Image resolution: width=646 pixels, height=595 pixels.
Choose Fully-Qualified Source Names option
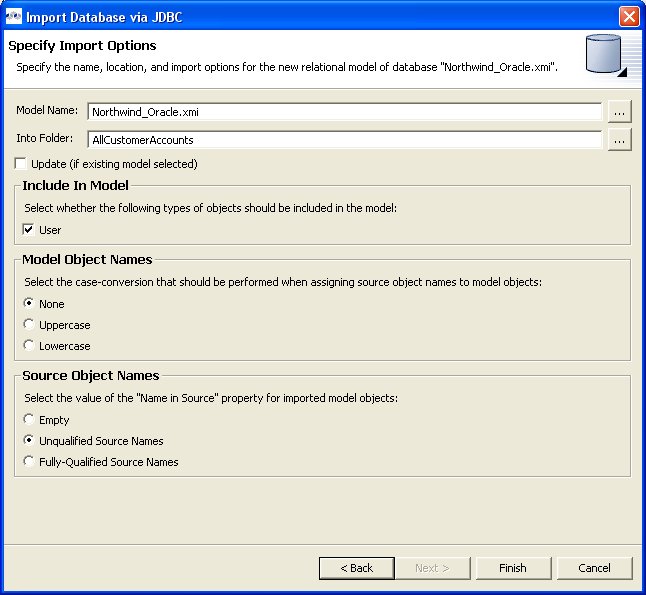point(29,462)
